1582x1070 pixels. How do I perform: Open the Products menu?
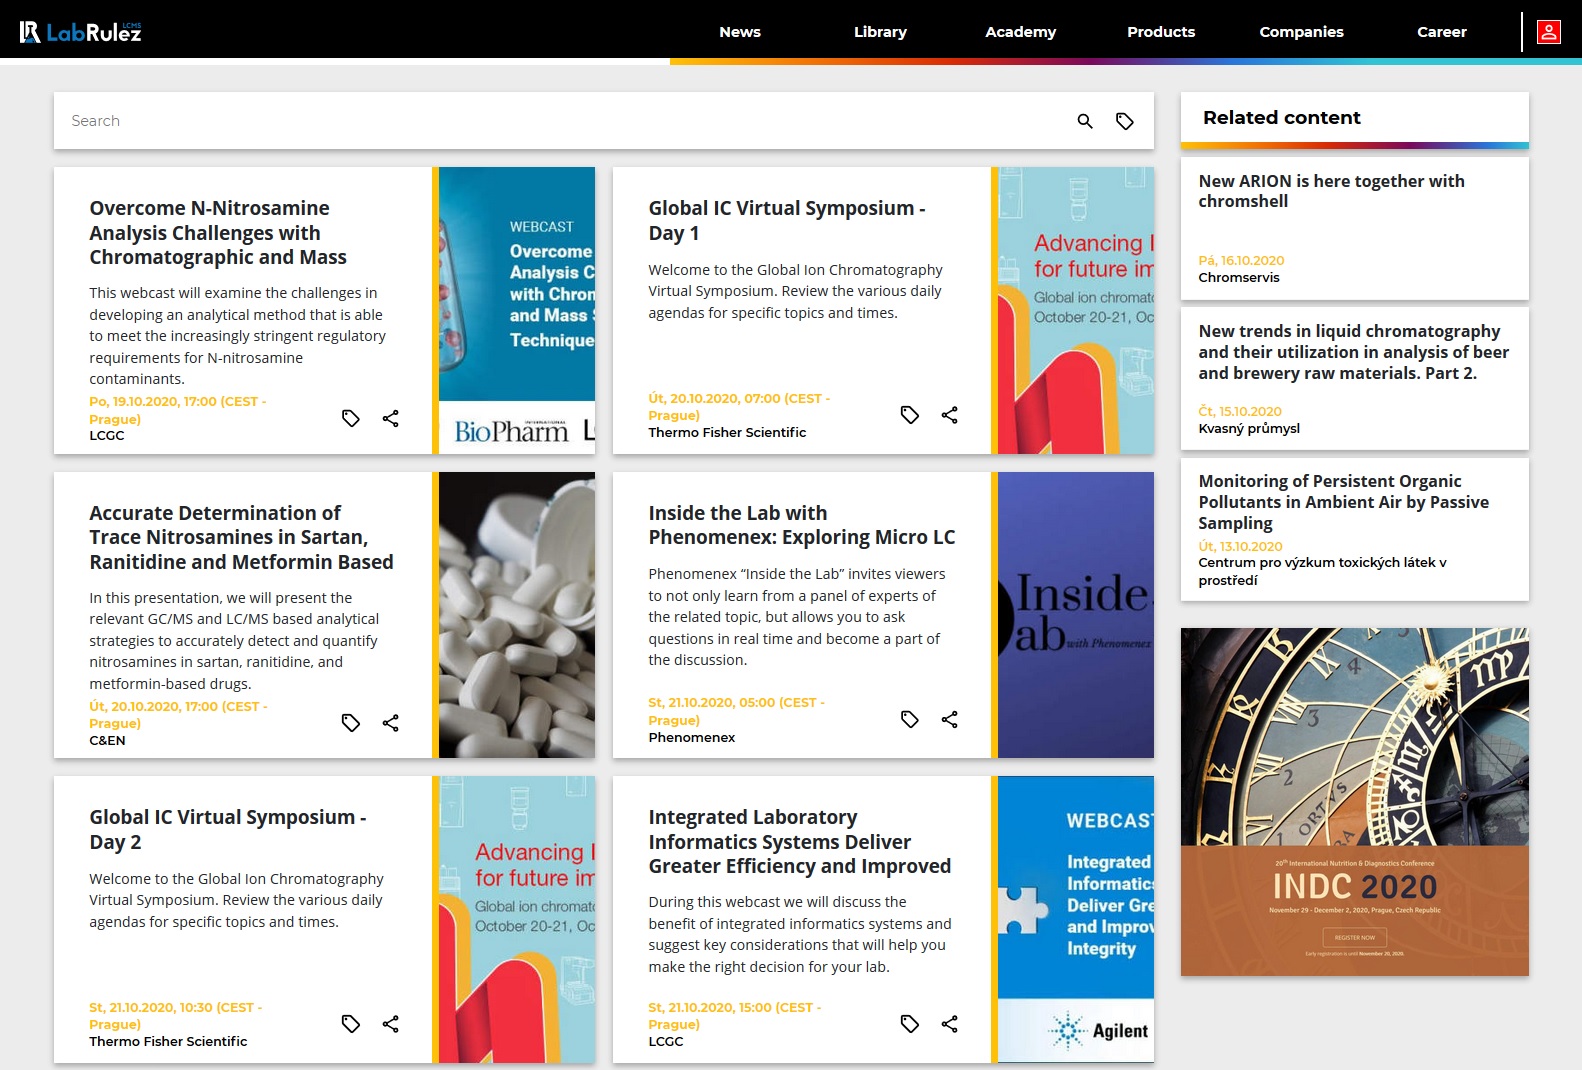1161,32
